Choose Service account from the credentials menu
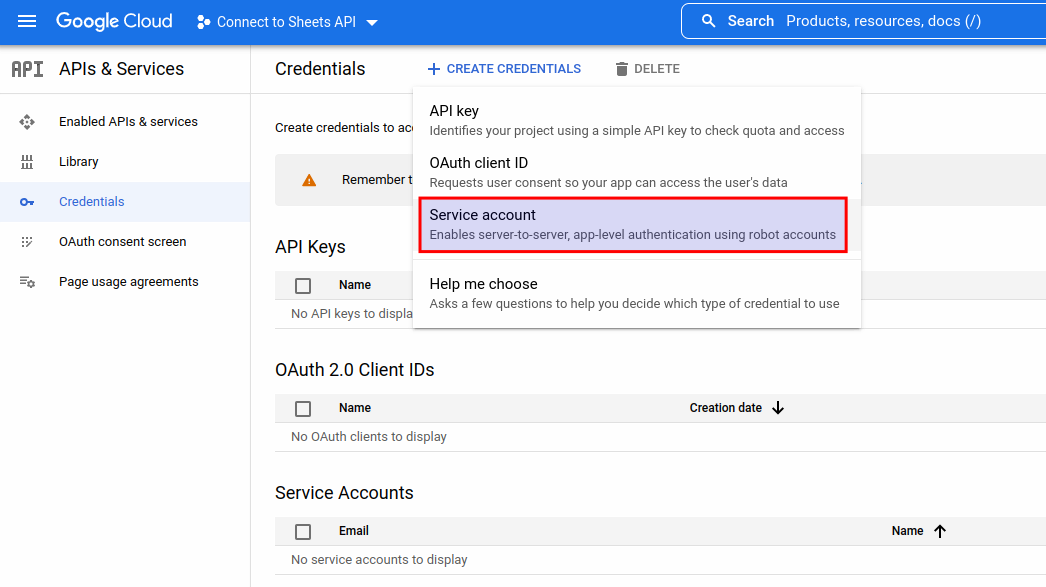 tap(632, 224)
